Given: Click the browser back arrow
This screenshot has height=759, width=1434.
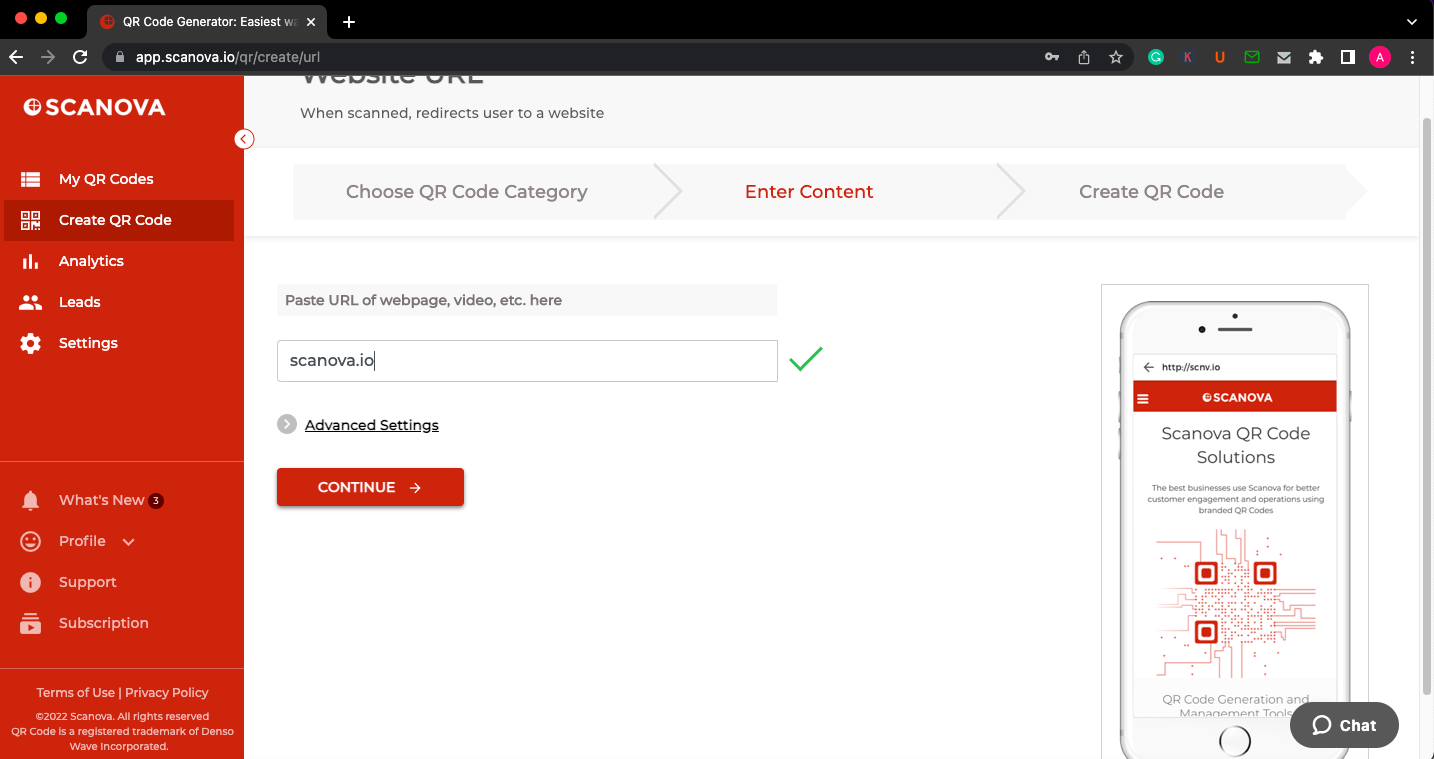Looking at the screenshot, I should [16, 57].
